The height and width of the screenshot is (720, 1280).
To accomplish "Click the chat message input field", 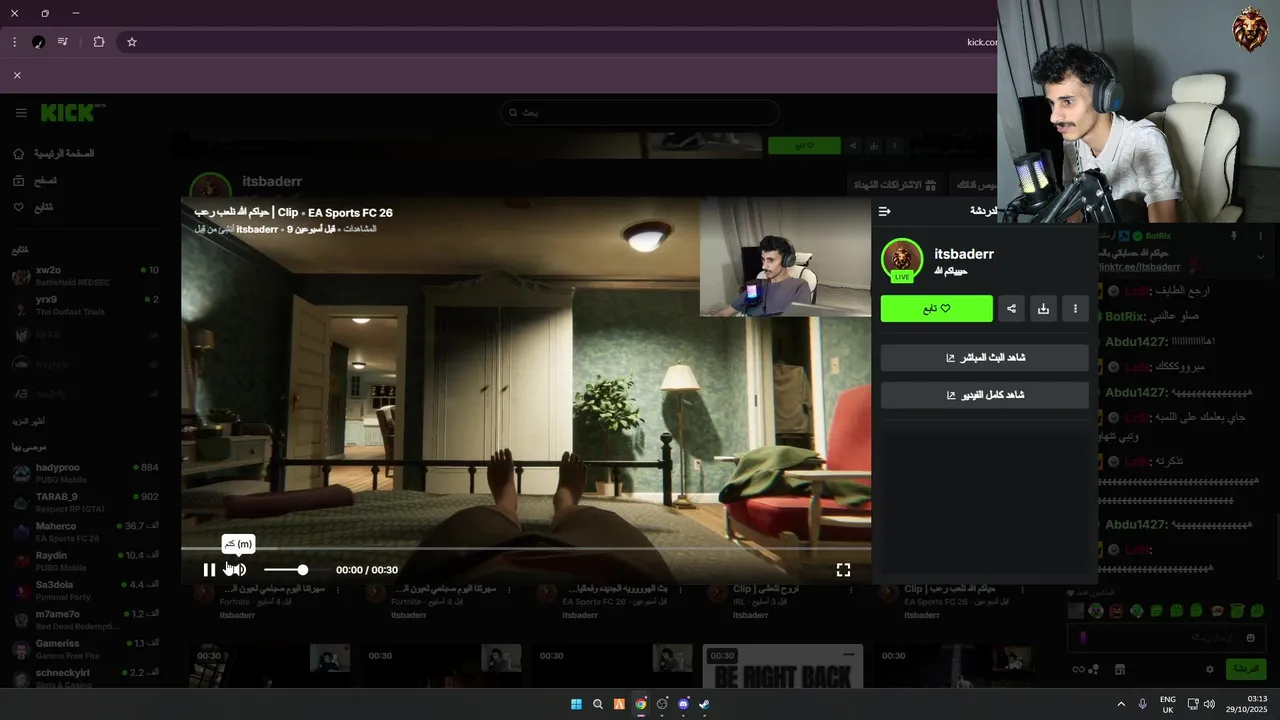I will 1165,638.
